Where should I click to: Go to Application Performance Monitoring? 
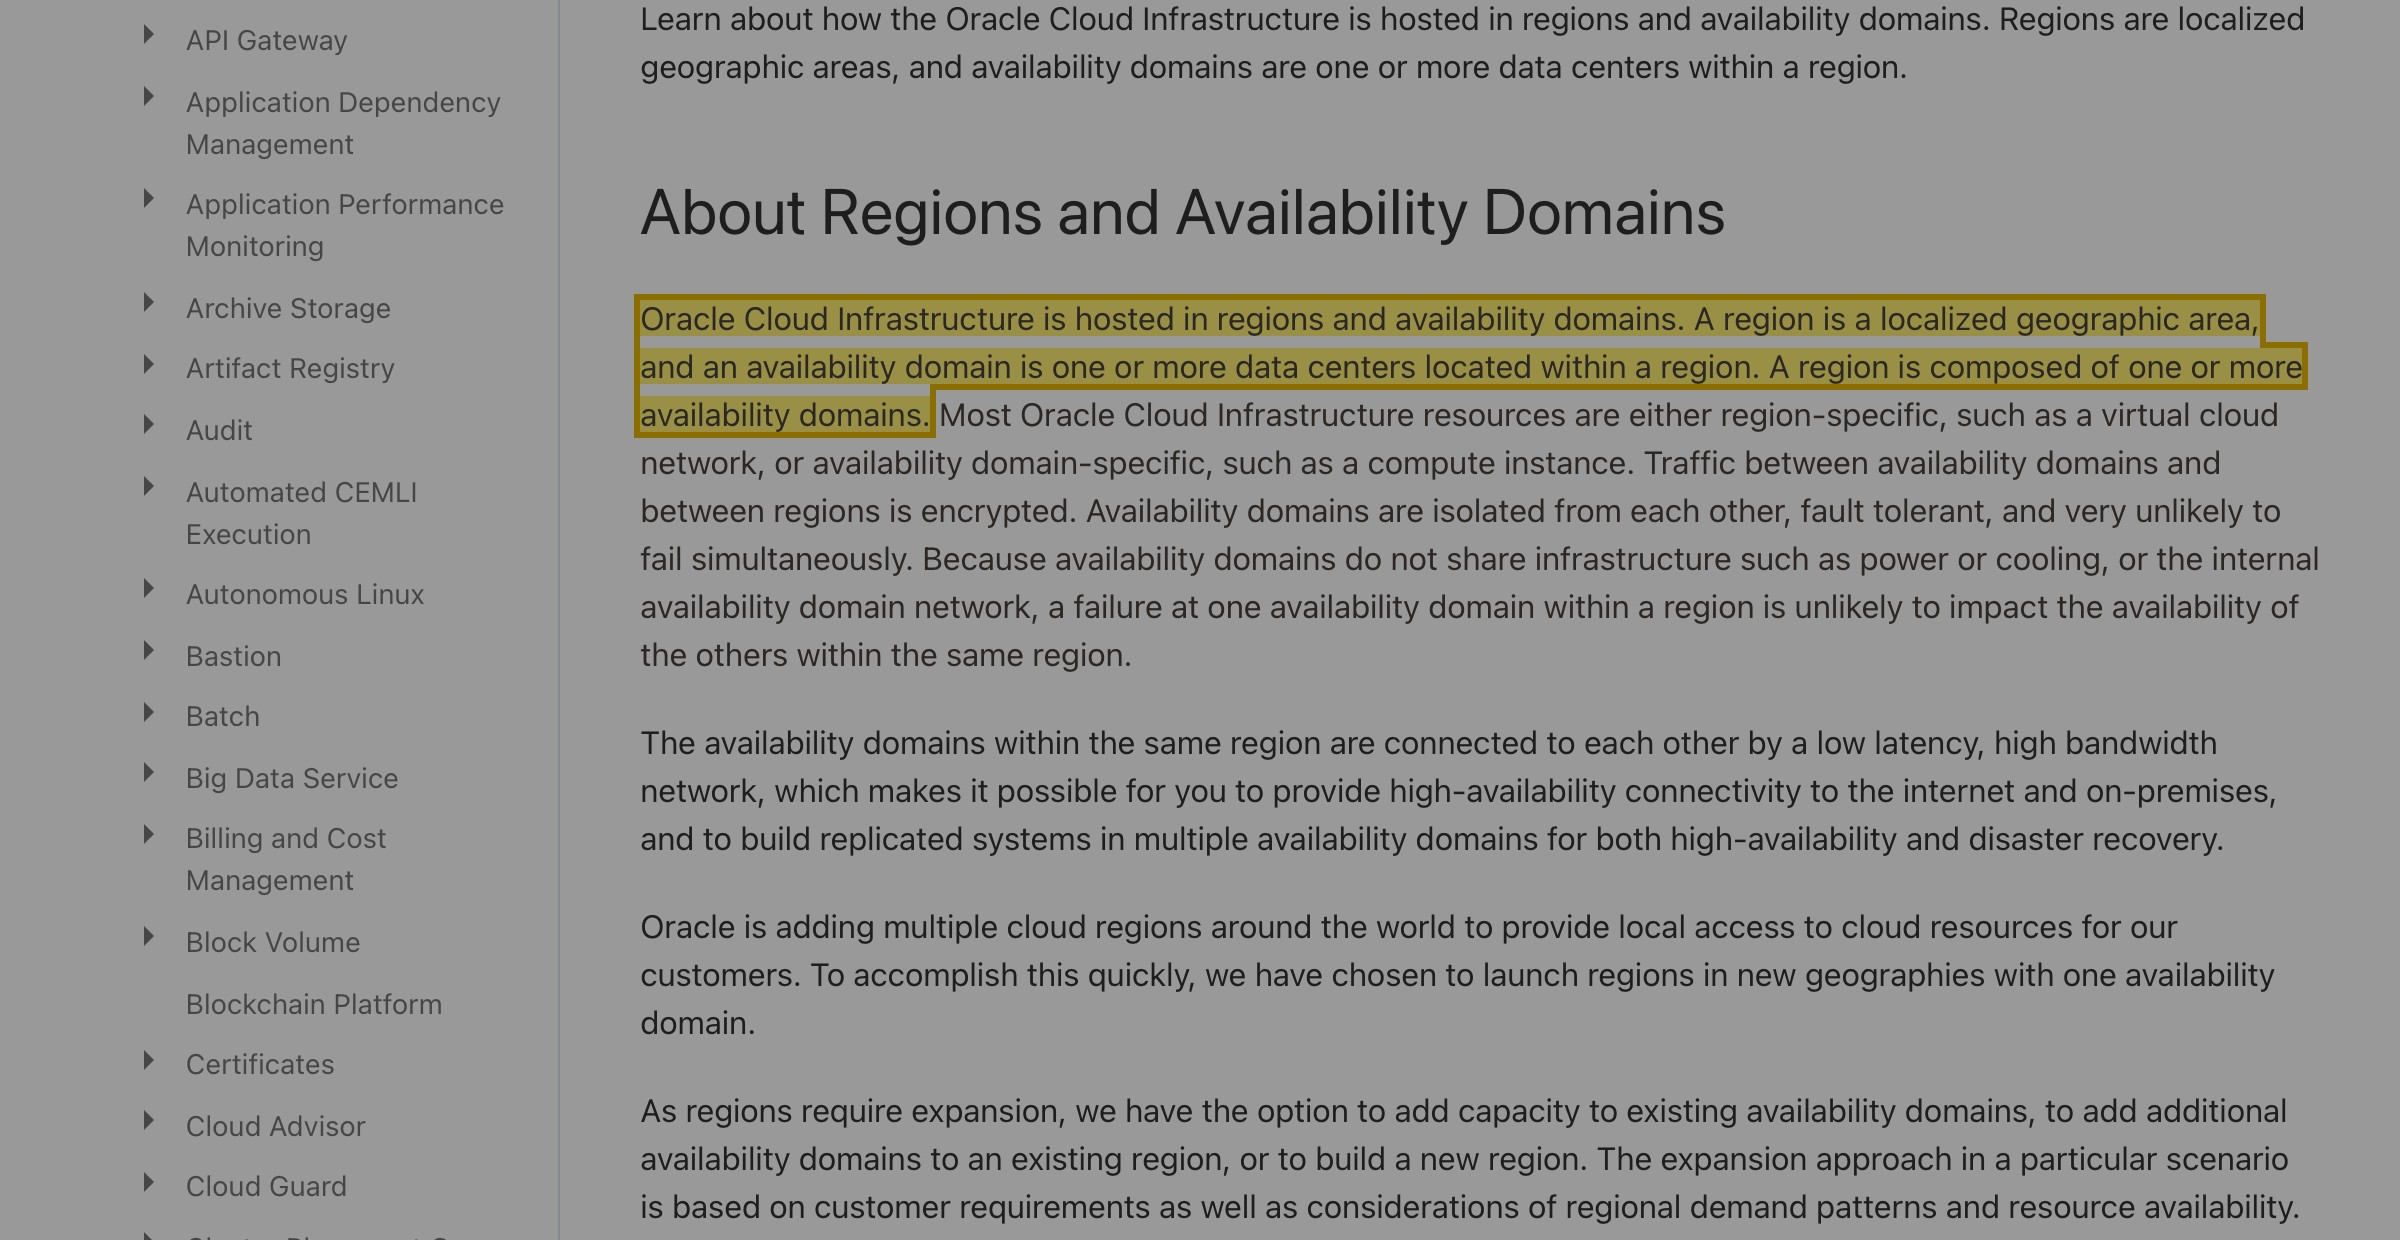click(345, 225)
